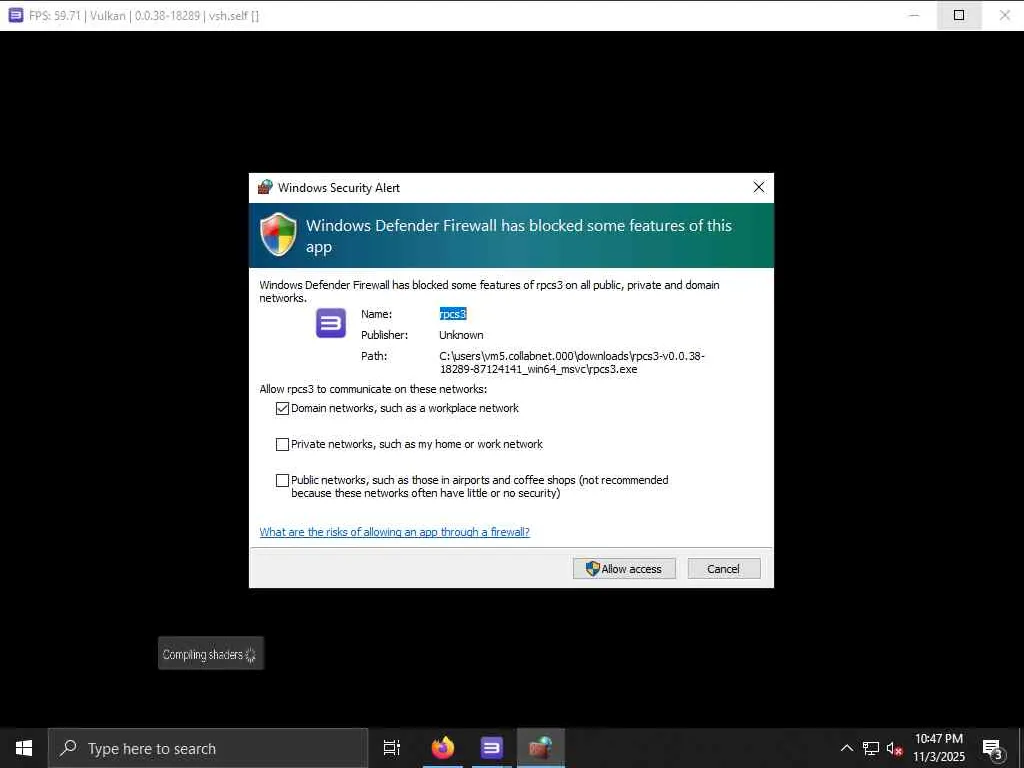Click the Allow access button
The image size is (1024, 768).
pos(624,568)
